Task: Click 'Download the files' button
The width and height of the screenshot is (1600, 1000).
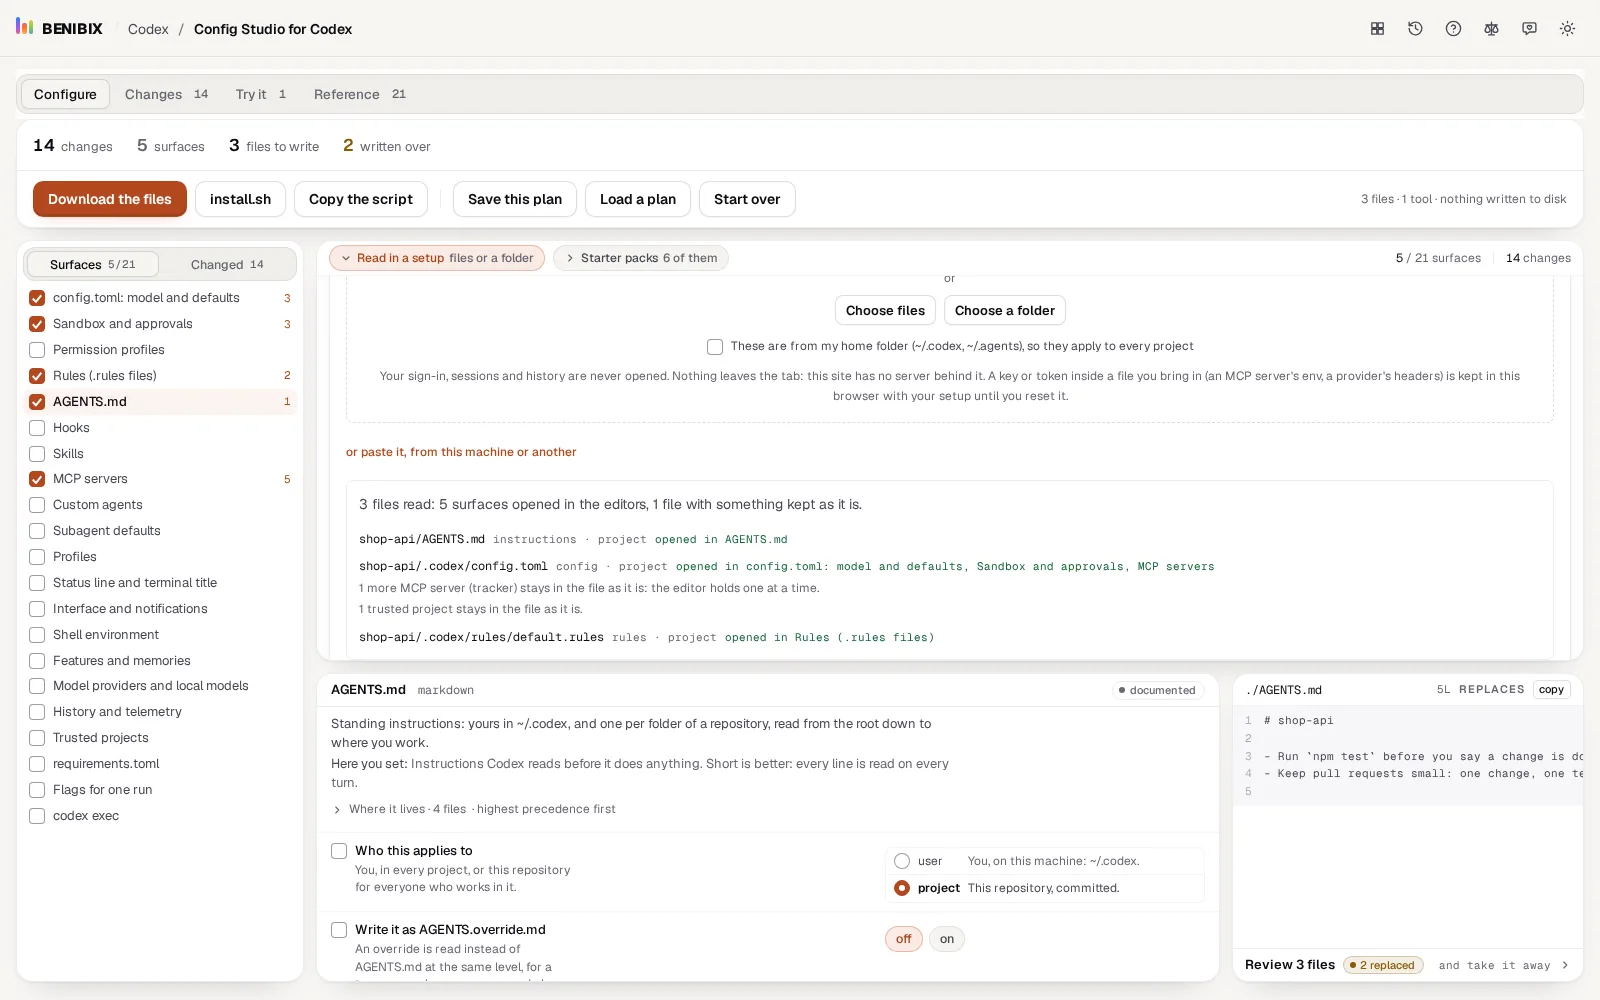Action: point(110,199)
